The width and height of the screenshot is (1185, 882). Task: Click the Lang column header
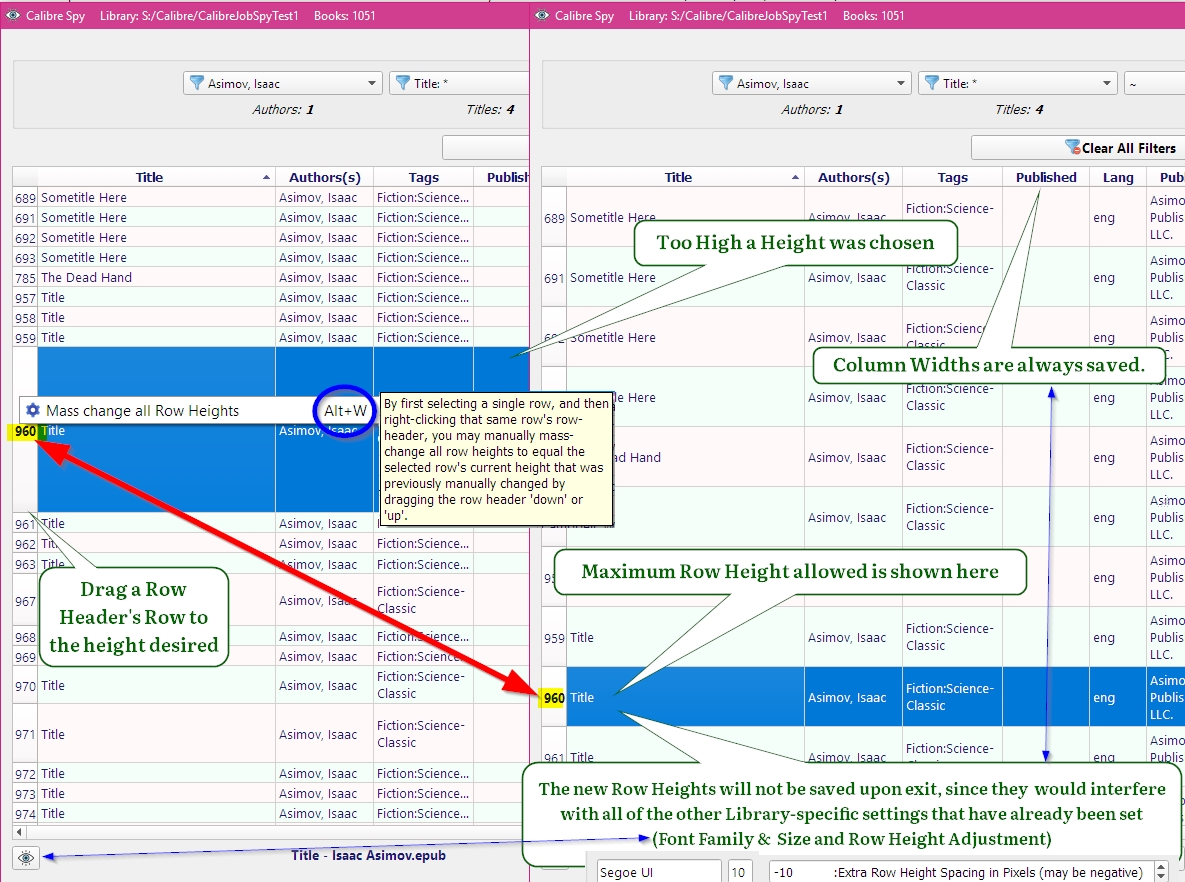[1118, 178]
